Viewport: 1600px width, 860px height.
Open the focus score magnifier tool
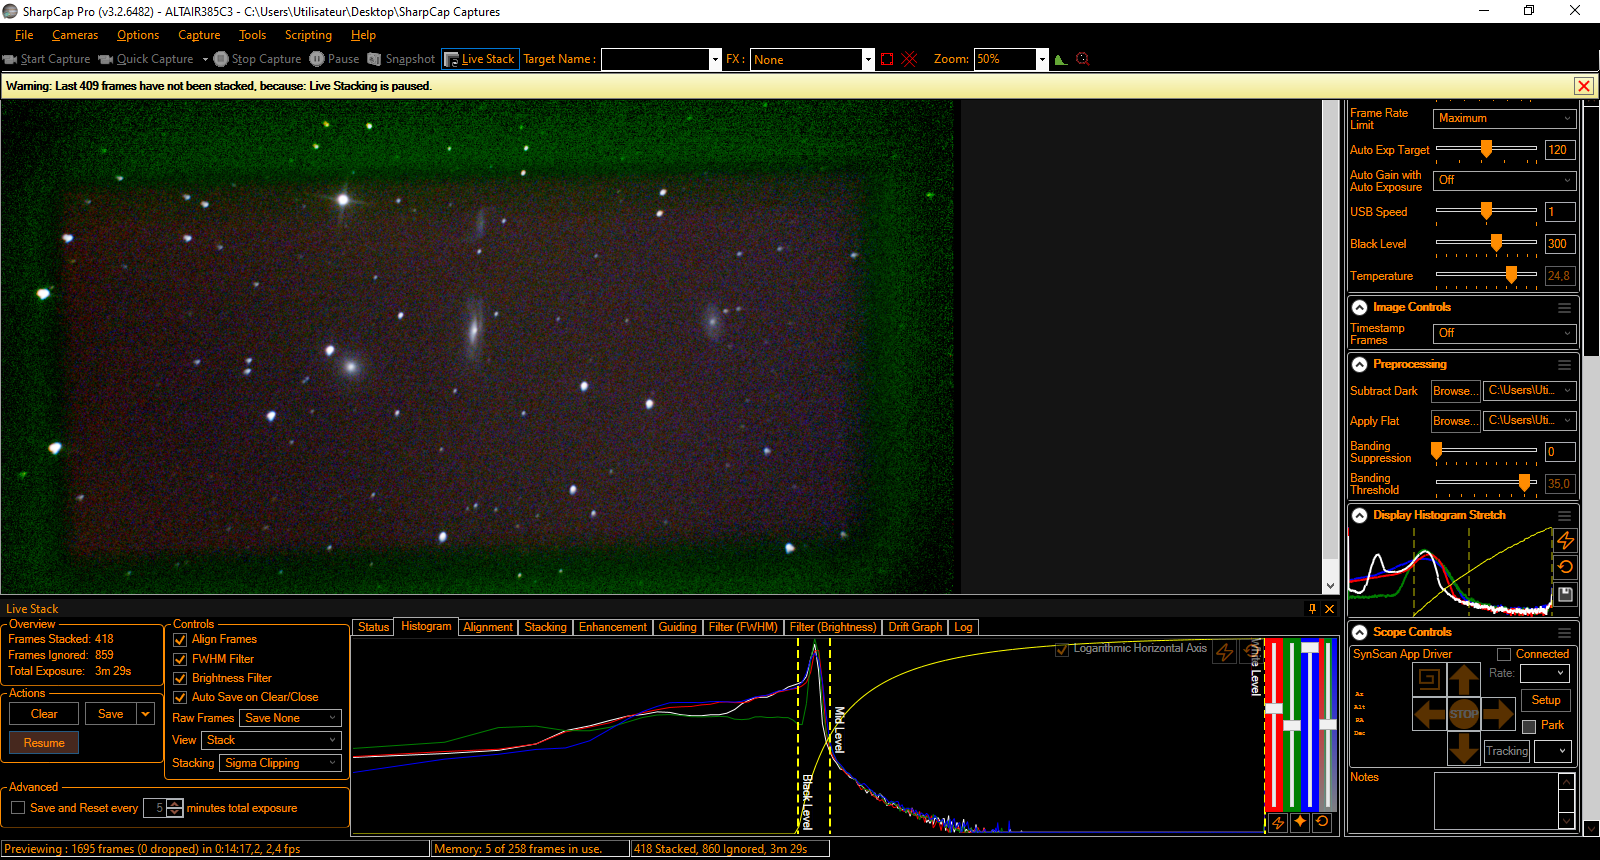[x=1082, y=59]
